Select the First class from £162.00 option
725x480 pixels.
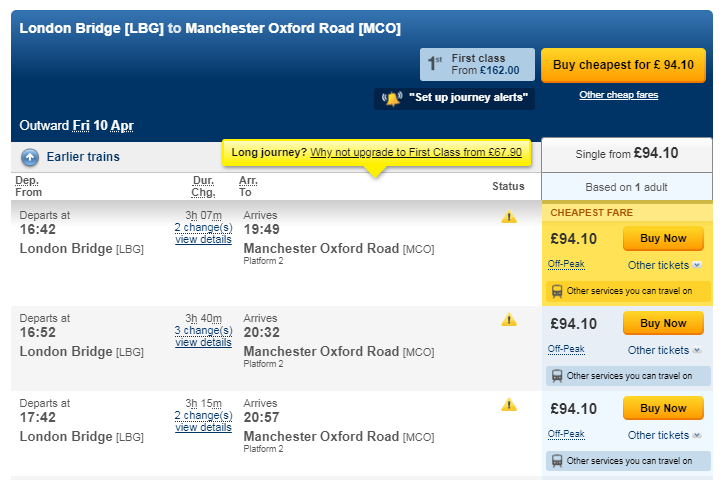click(x=477, y=64)
